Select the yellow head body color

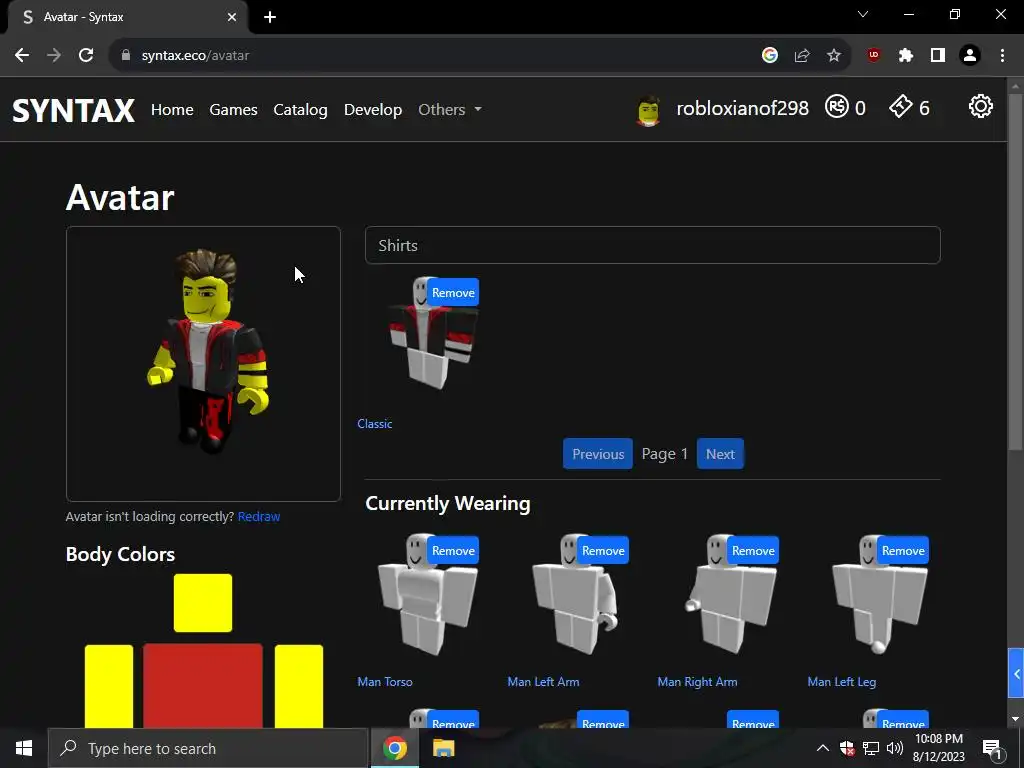pyautogui.click(x=203, y=603)
